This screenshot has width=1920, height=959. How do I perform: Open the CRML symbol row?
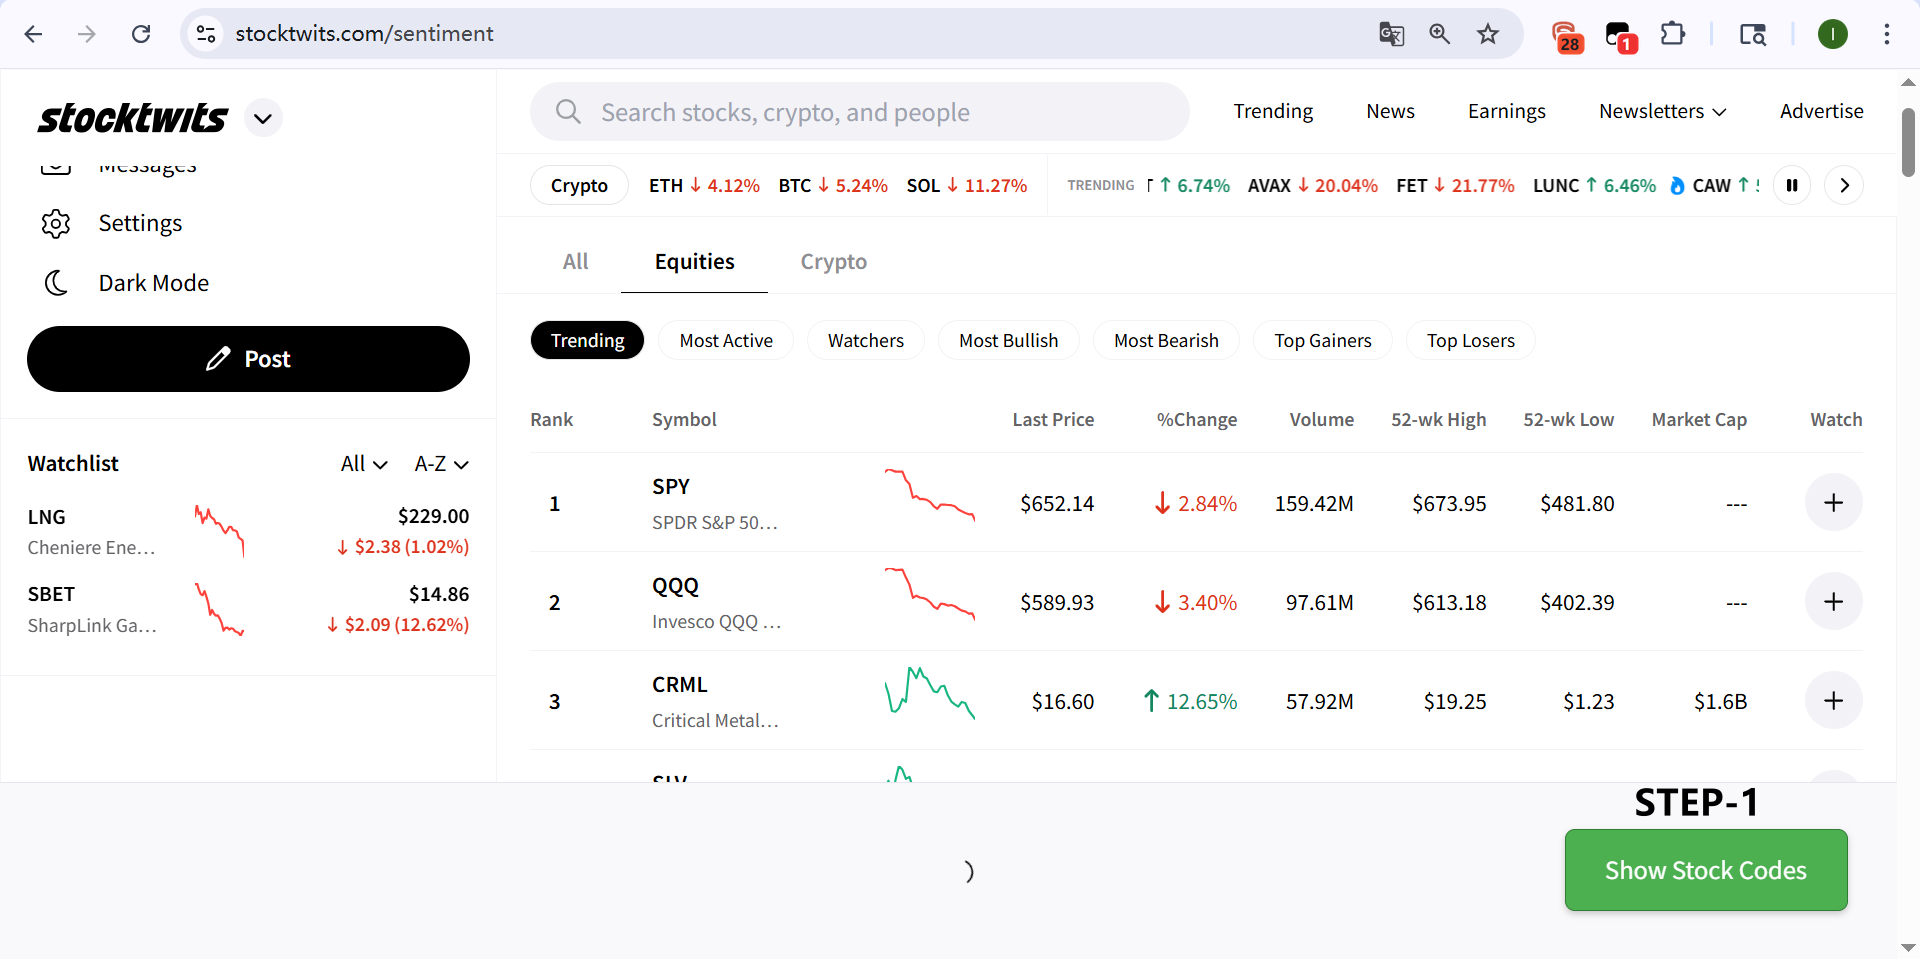click(1196, 701)
